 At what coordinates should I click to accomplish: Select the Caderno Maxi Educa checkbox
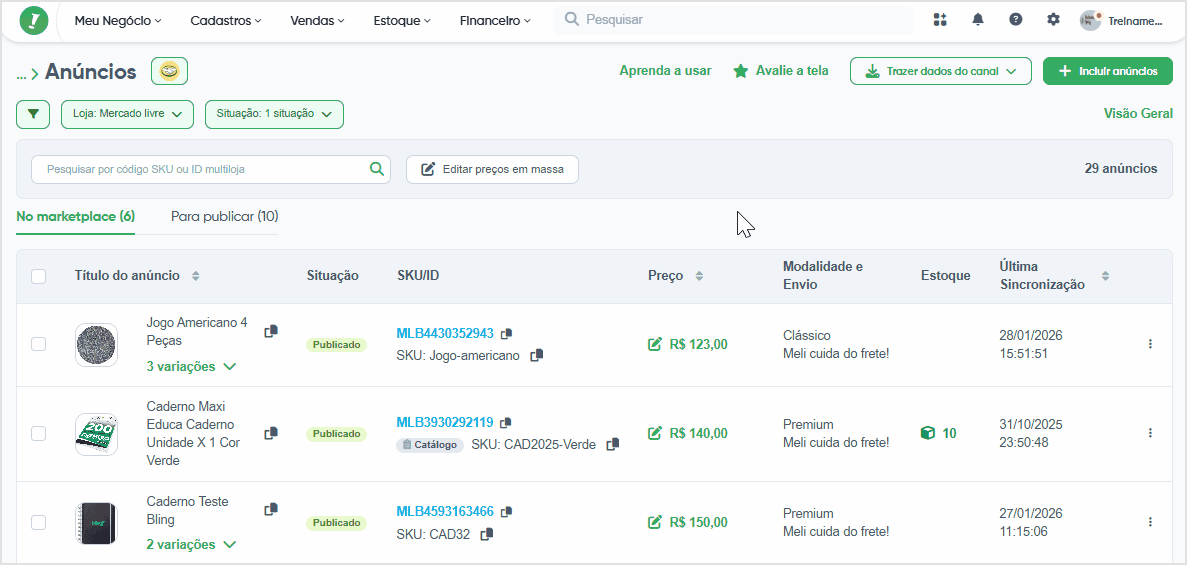pyautogui.click(x=39, y=433)
